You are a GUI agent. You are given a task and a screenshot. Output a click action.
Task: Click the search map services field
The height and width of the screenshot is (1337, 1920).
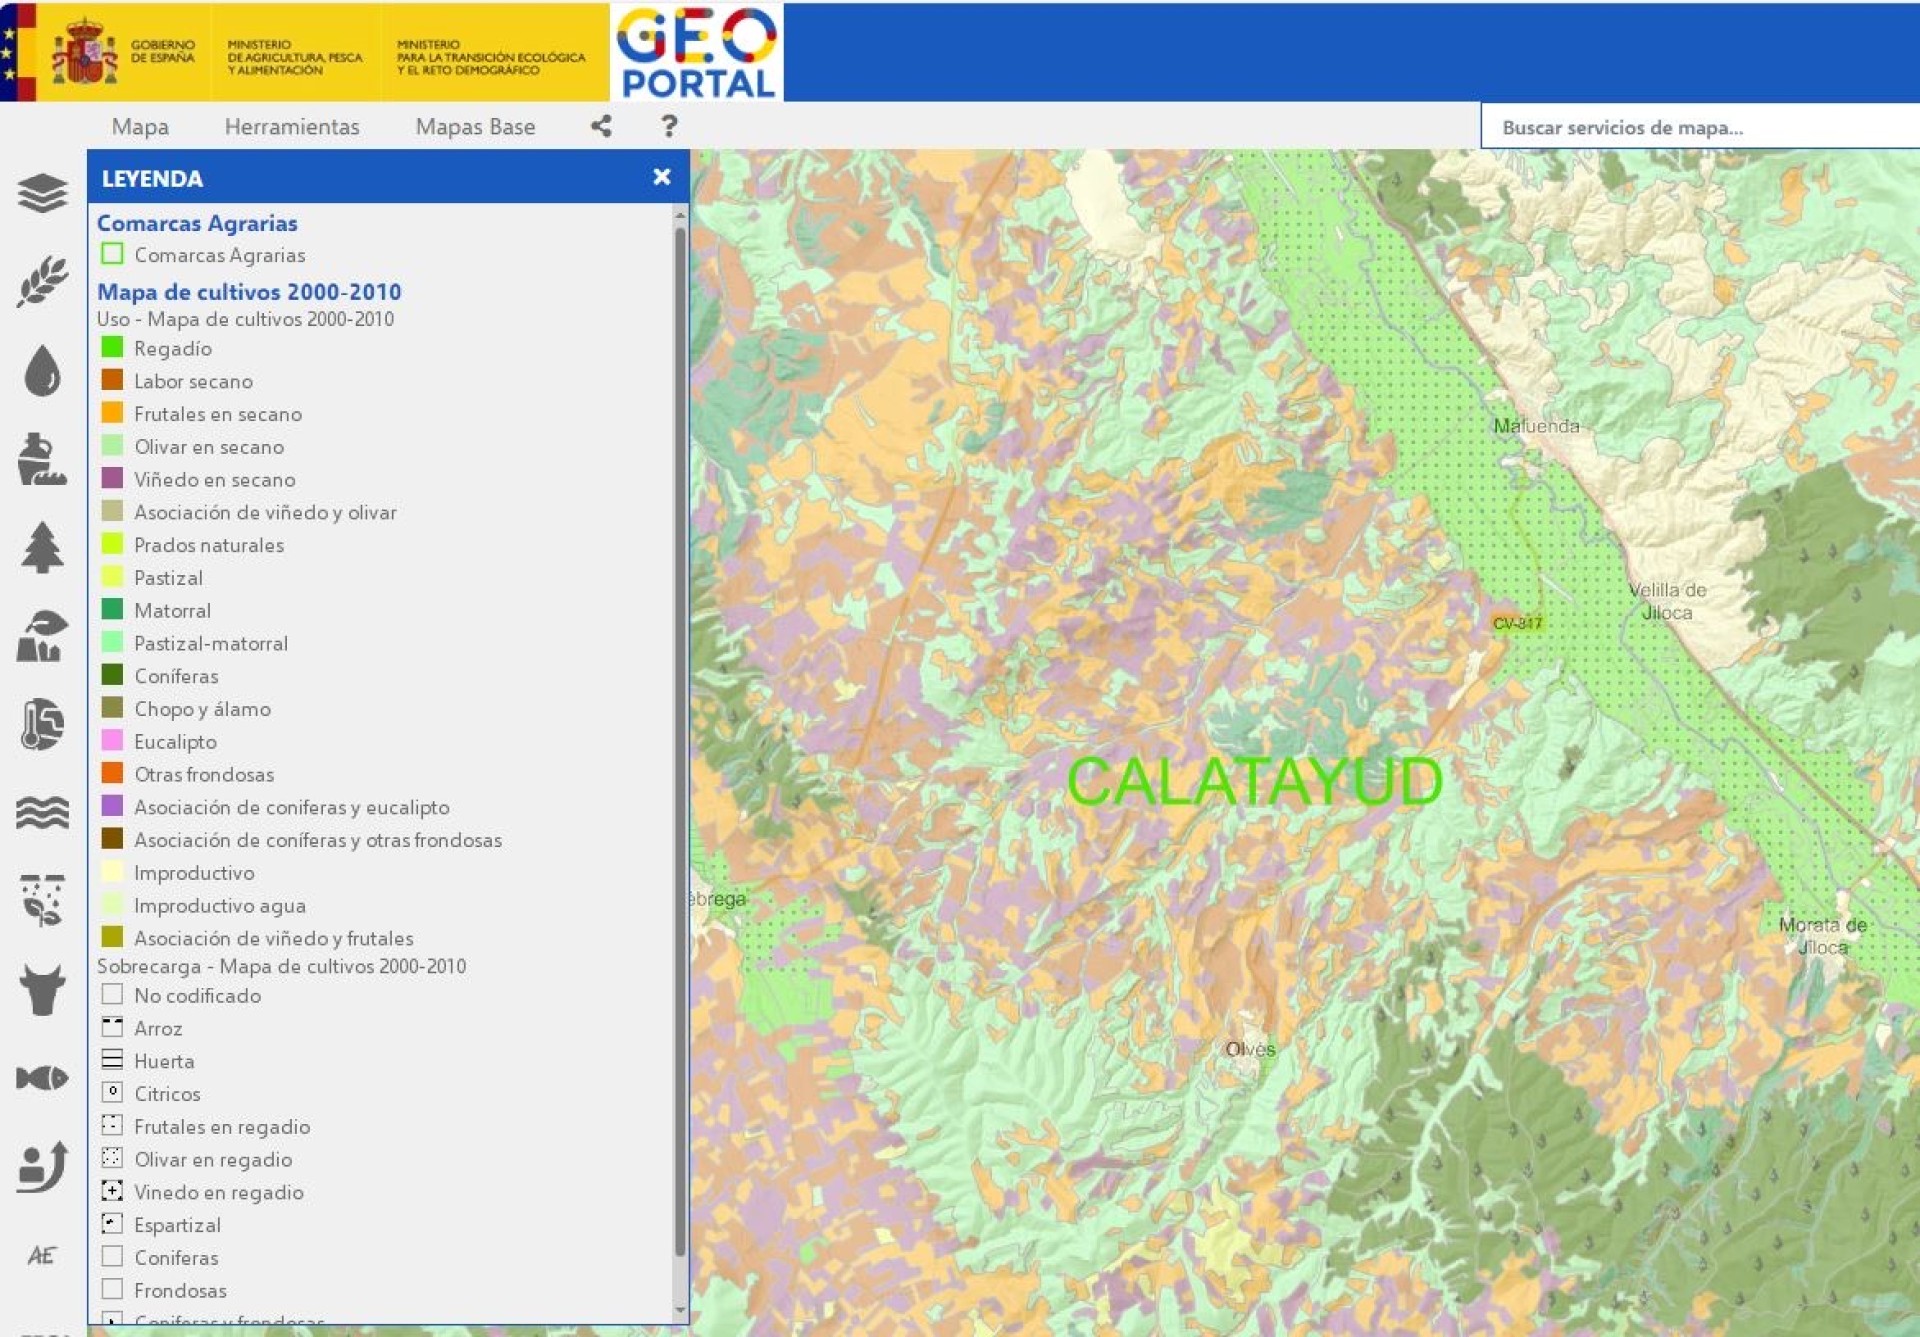[1700, 127]
